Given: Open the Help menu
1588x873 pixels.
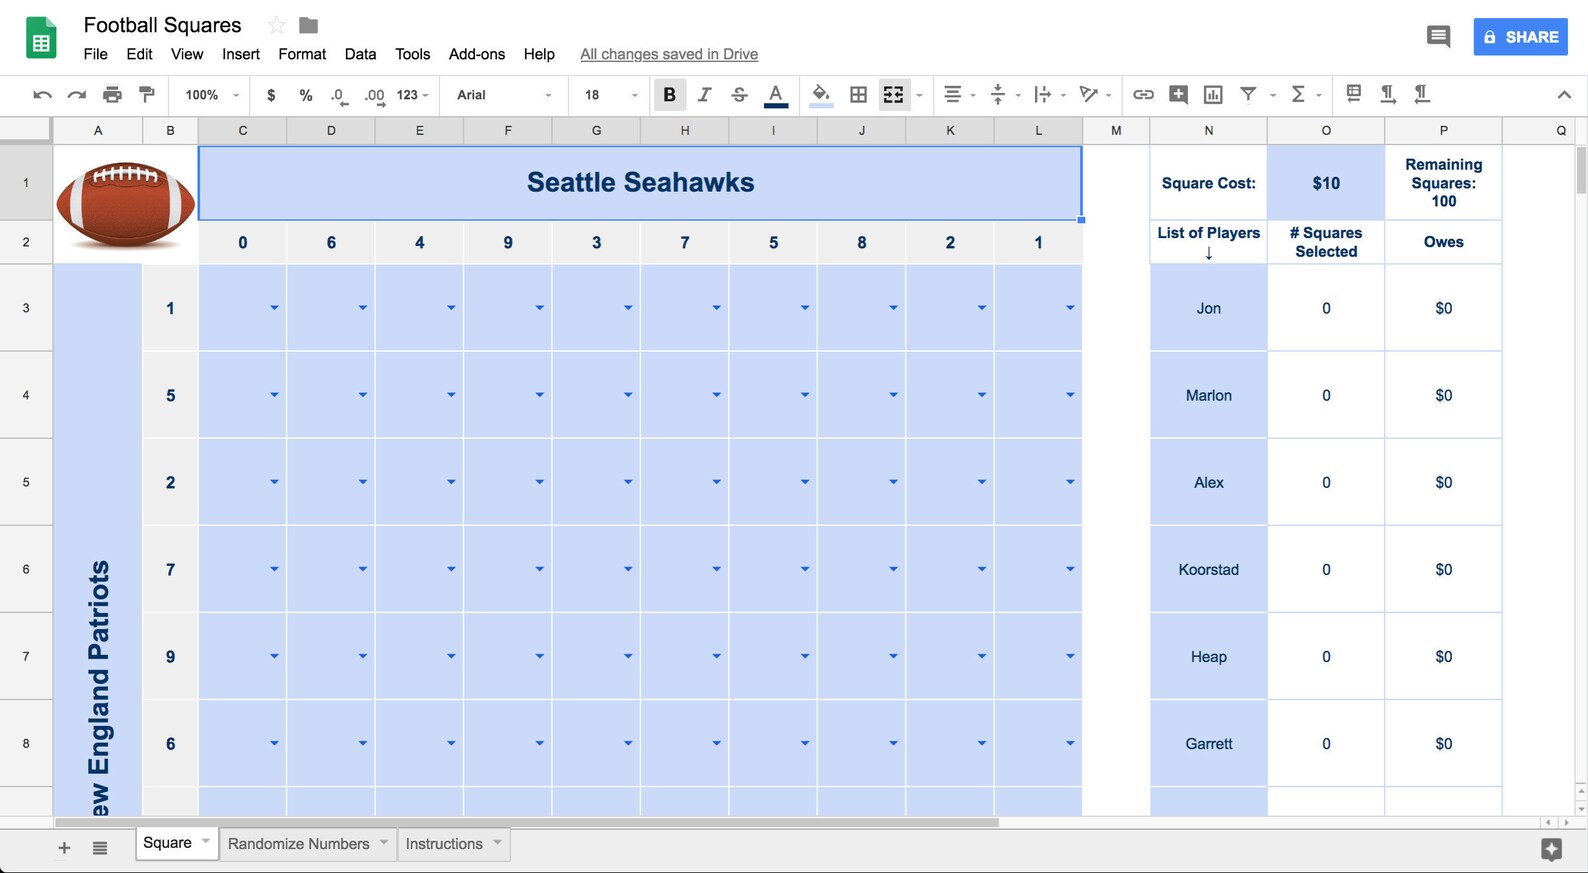Looking at the screenshot, I should (539, 54).
